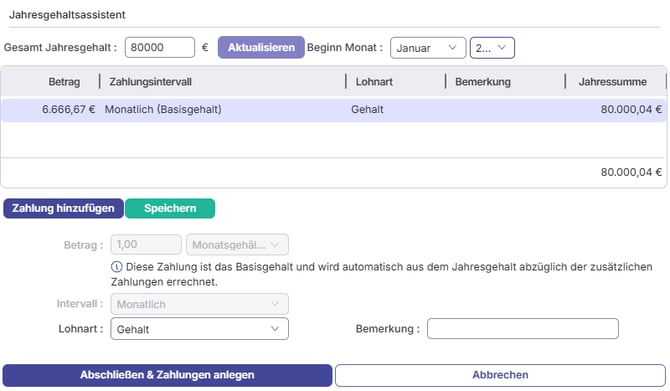
Task: Click the Aktualisieren button
Action: click(x=261, y=47)
